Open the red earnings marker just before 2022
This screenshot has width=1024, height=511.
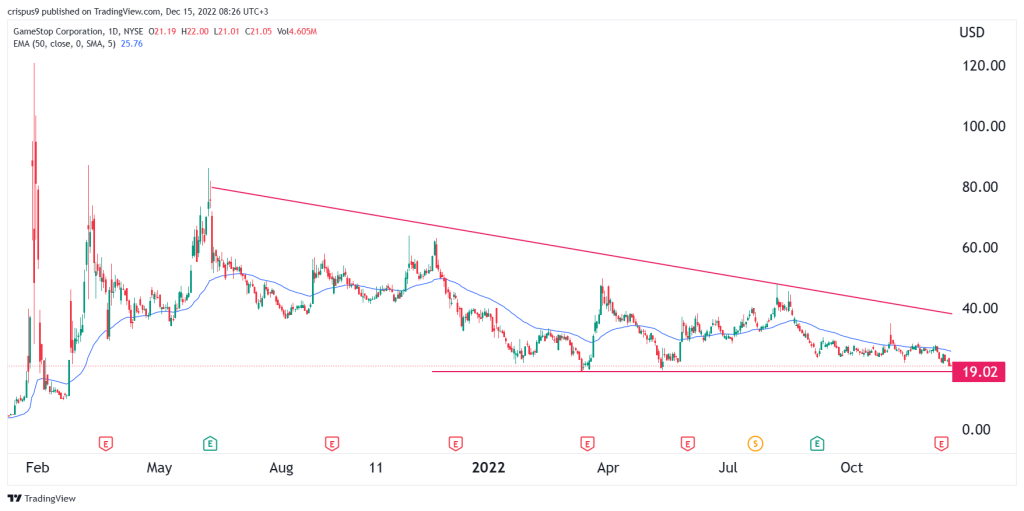(454, 444)
